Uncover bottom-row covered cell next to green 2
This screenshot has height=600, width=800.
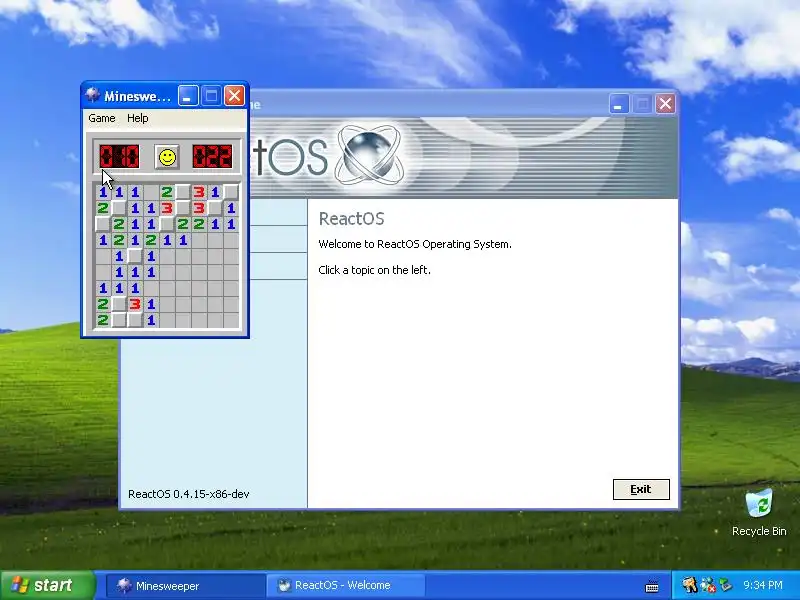[119, 320]
